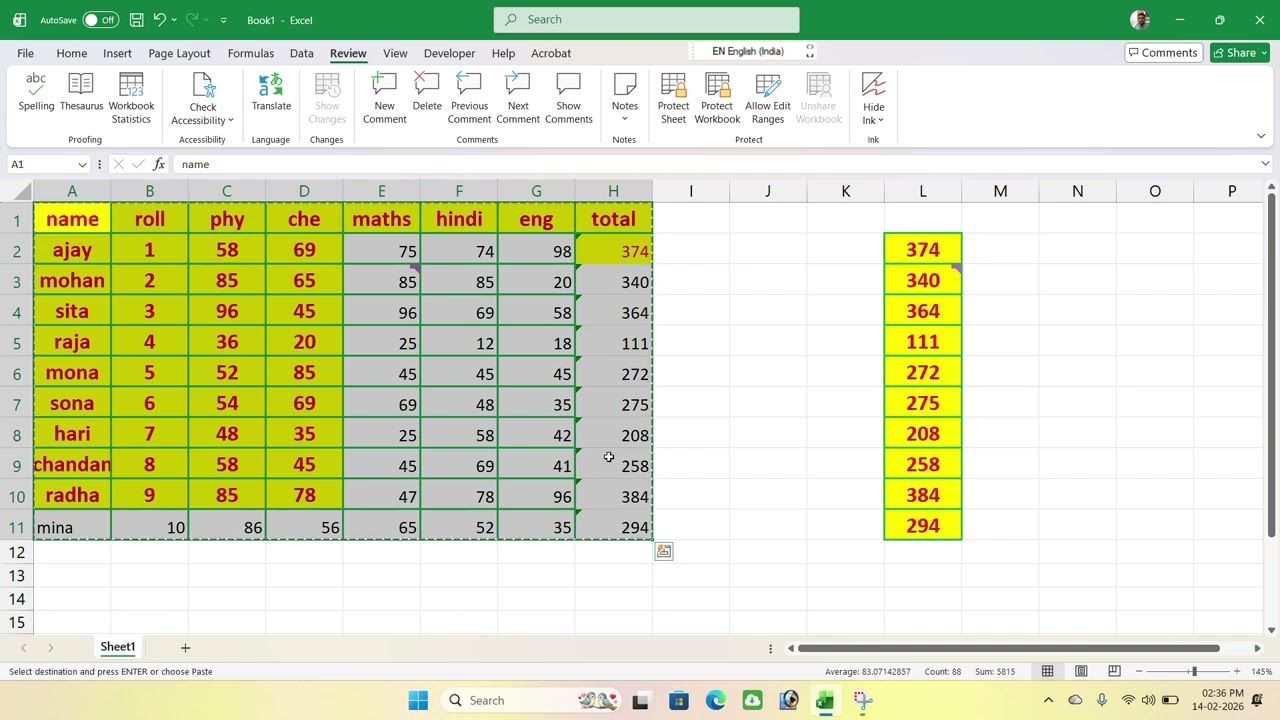Add a New Comment
The width and height of the screenshot is (1280, 720).
[x=384, y=99]
